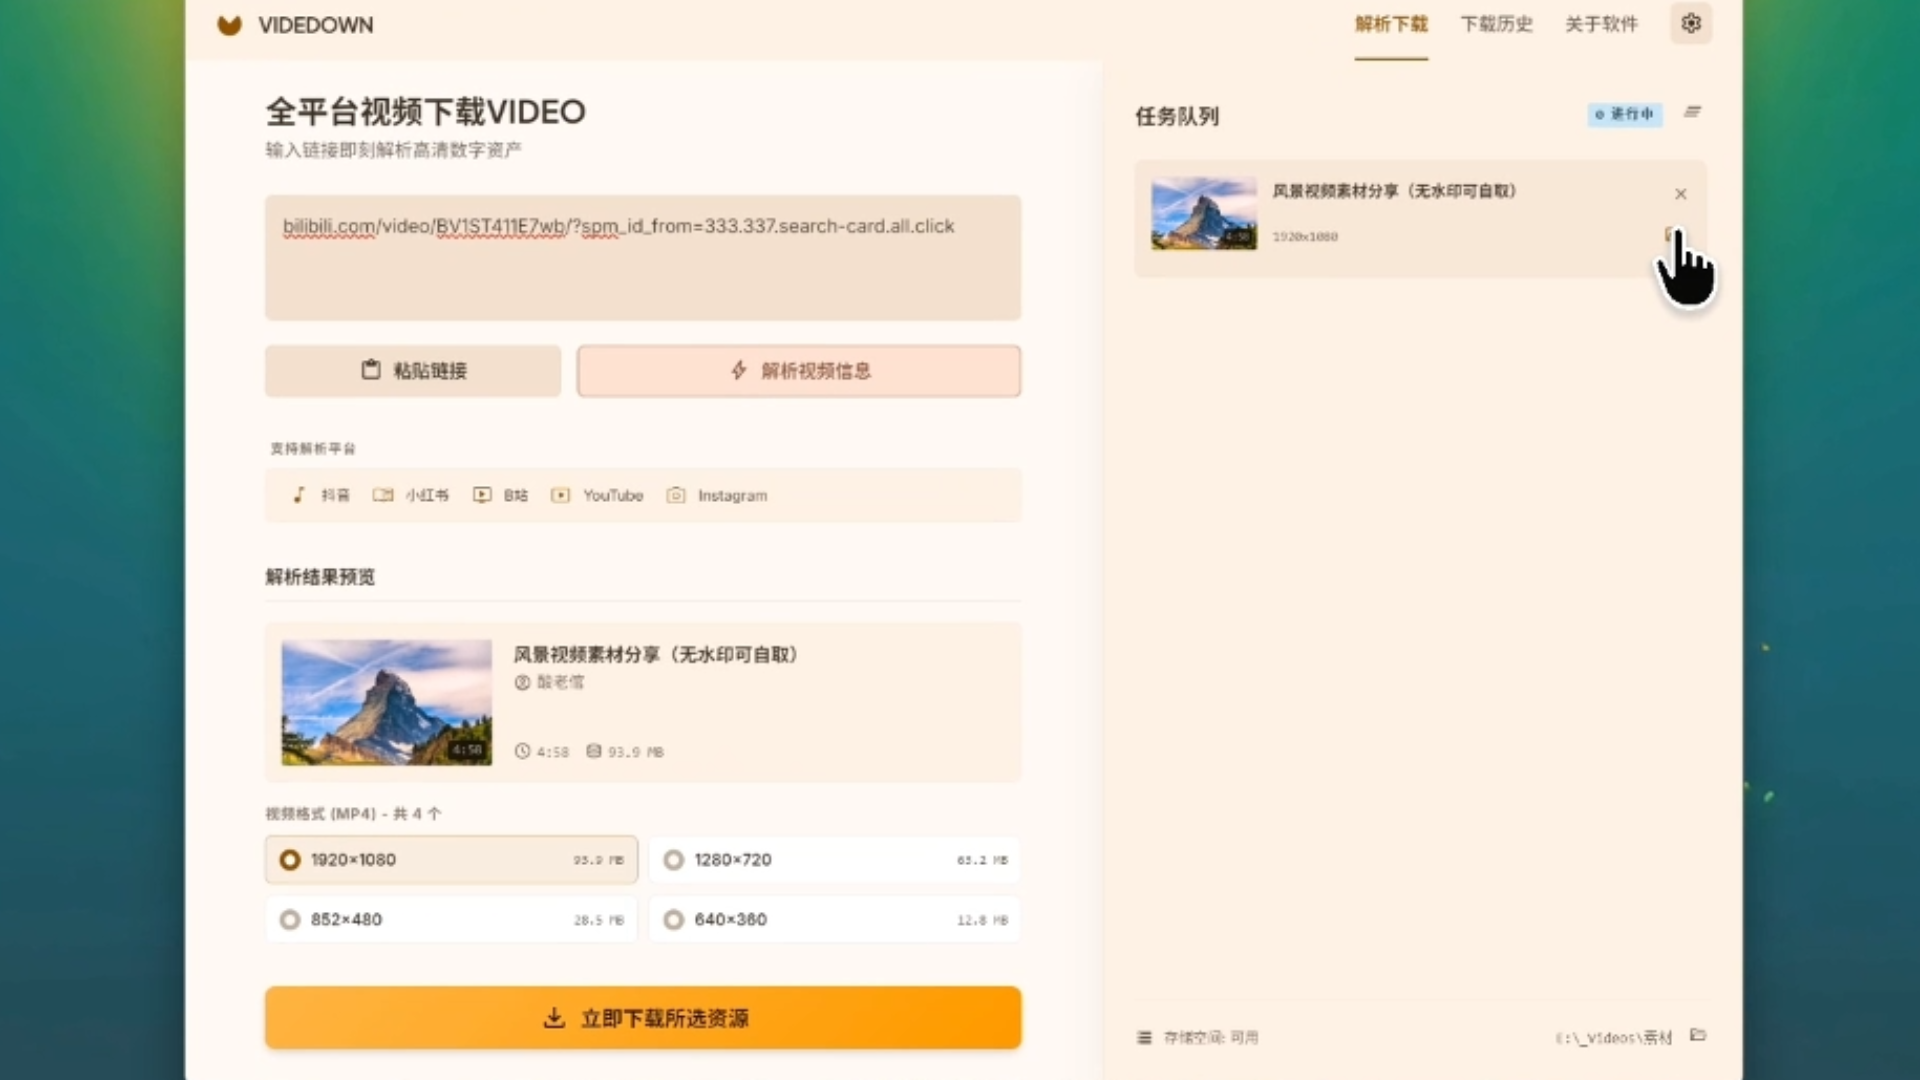Click the queued task thumbnail
1920x1080 pixels.
tap(1204, 213)
